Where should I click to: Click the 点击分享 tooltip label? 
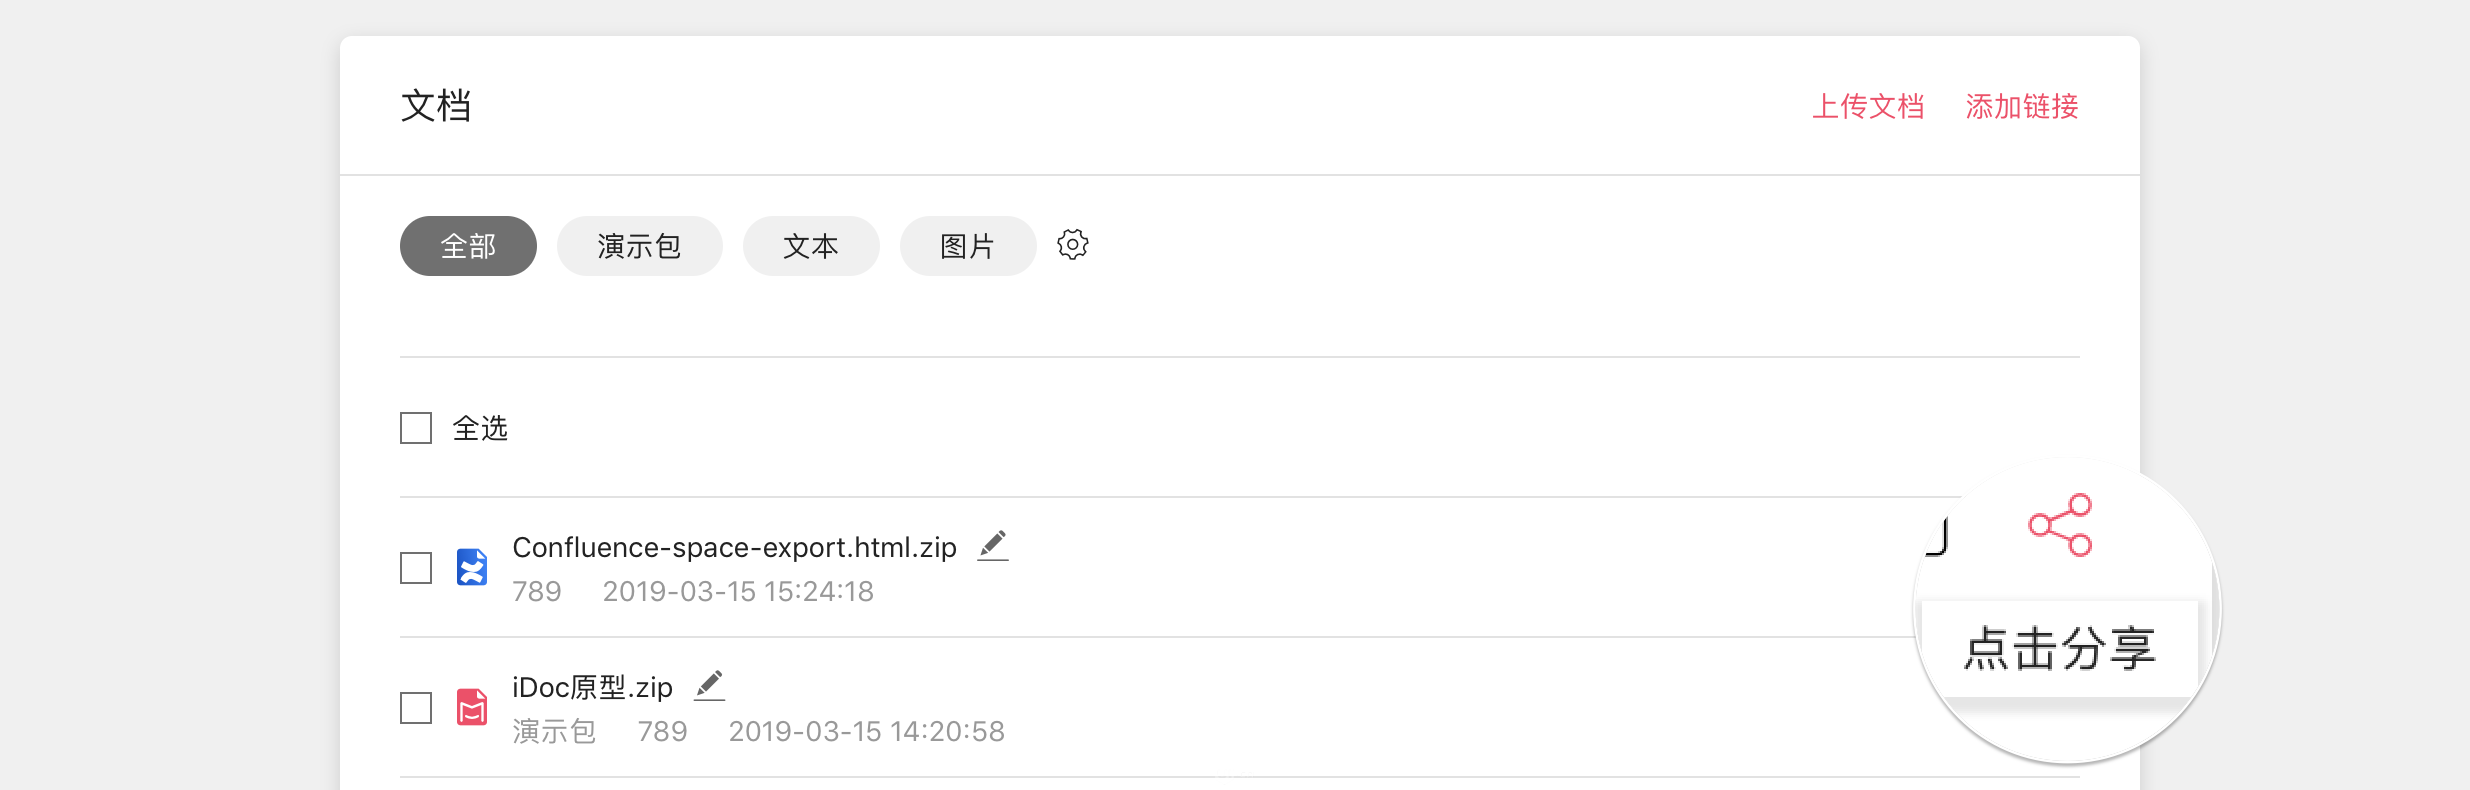(2060, 649)
